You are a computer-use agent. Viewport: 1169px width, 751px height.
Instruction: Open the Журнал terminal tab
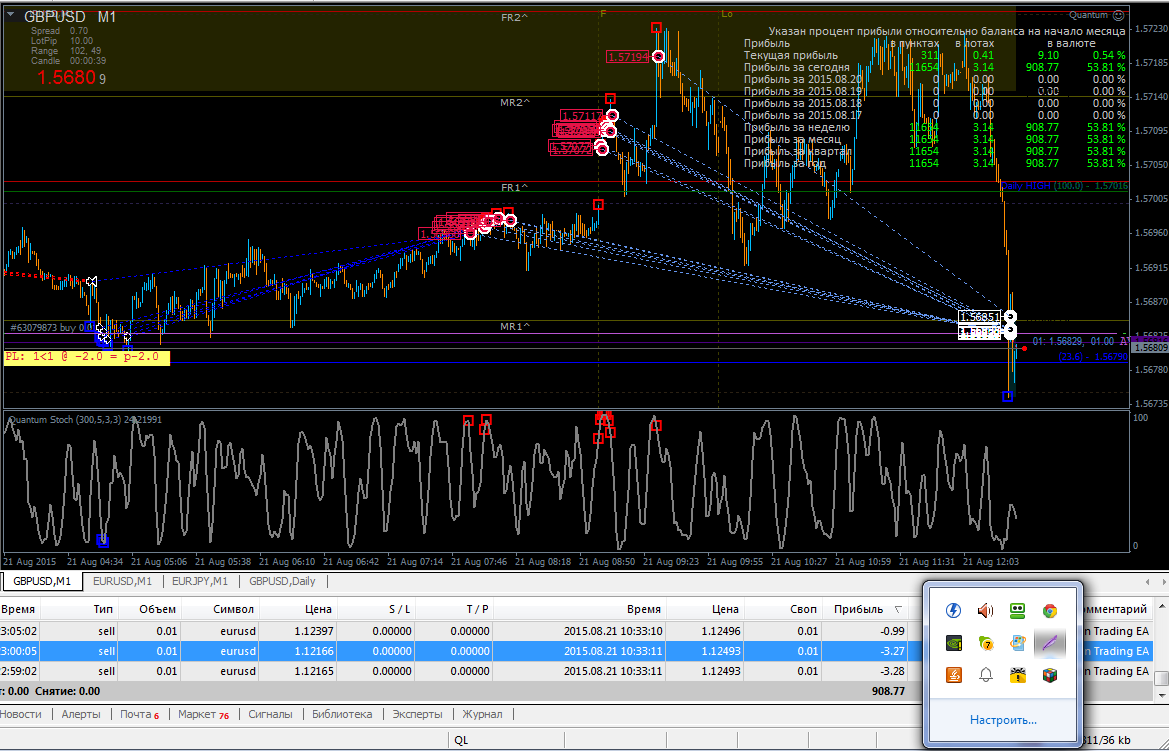pyautogui.click(x=482, y=714)
